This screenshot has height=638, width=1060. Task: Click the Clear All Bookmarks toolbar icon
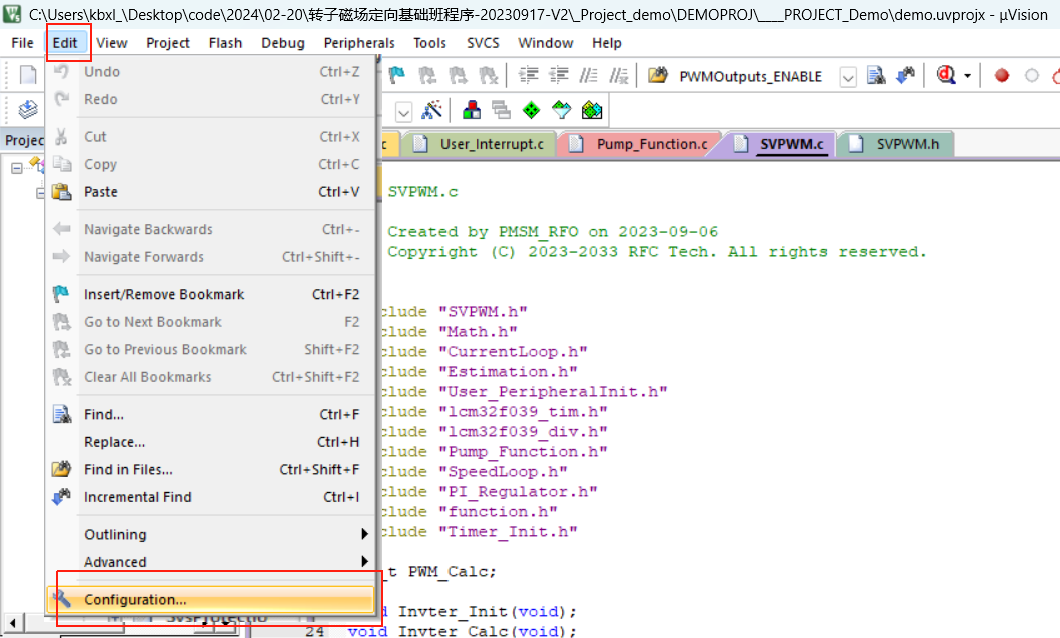[489, 75]
